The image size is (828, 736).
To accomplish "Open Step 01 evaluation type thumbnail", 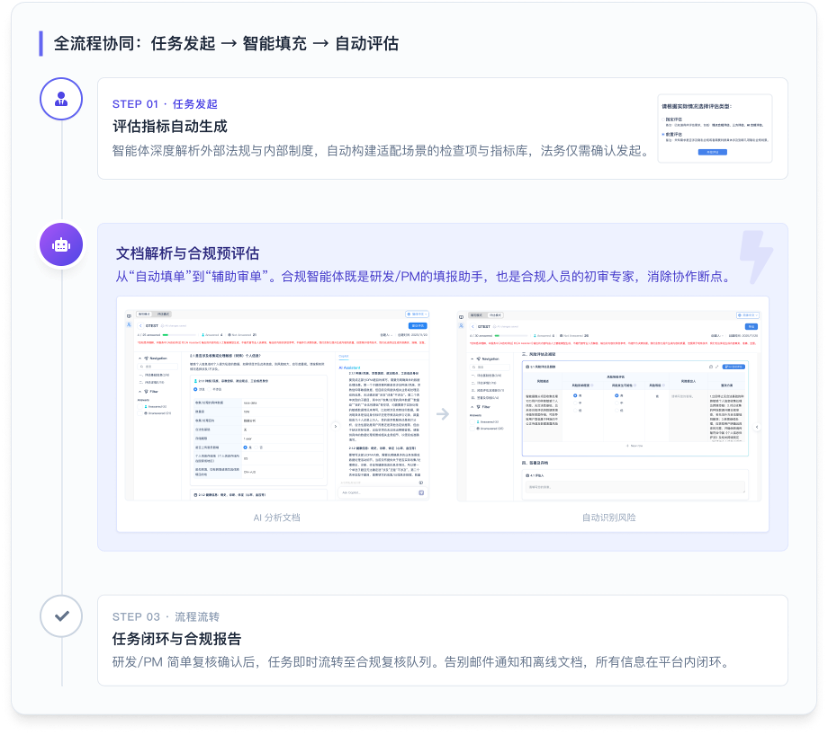I will tap(715, 128).
